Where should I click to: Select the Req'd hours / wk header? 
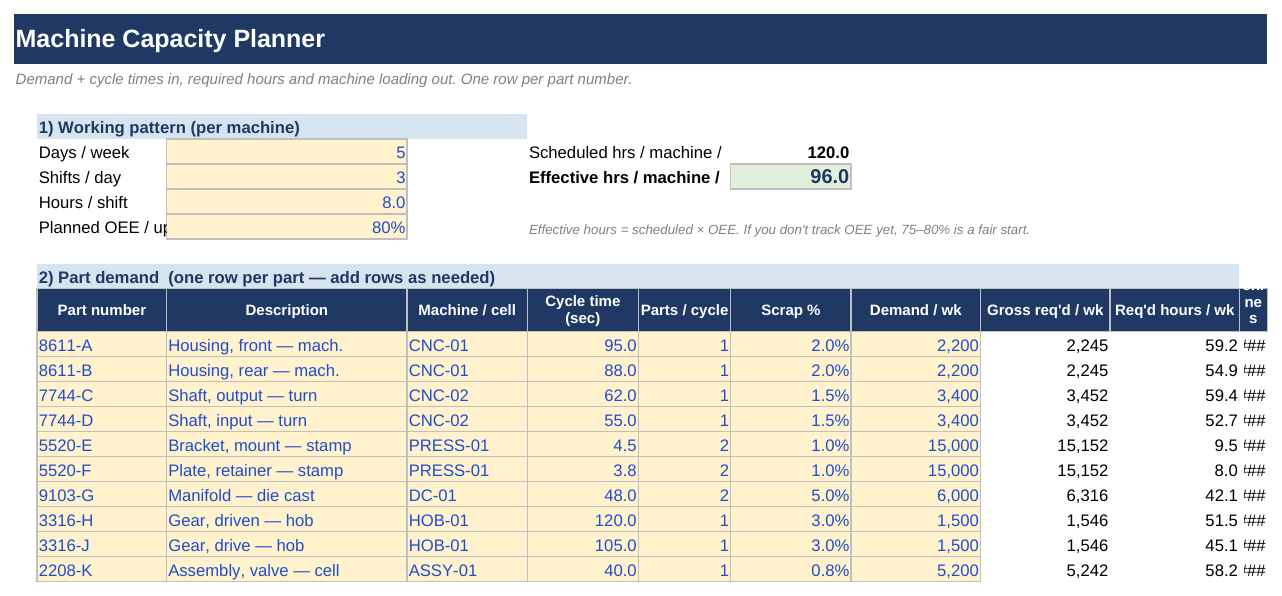[x=1175, y=310]
